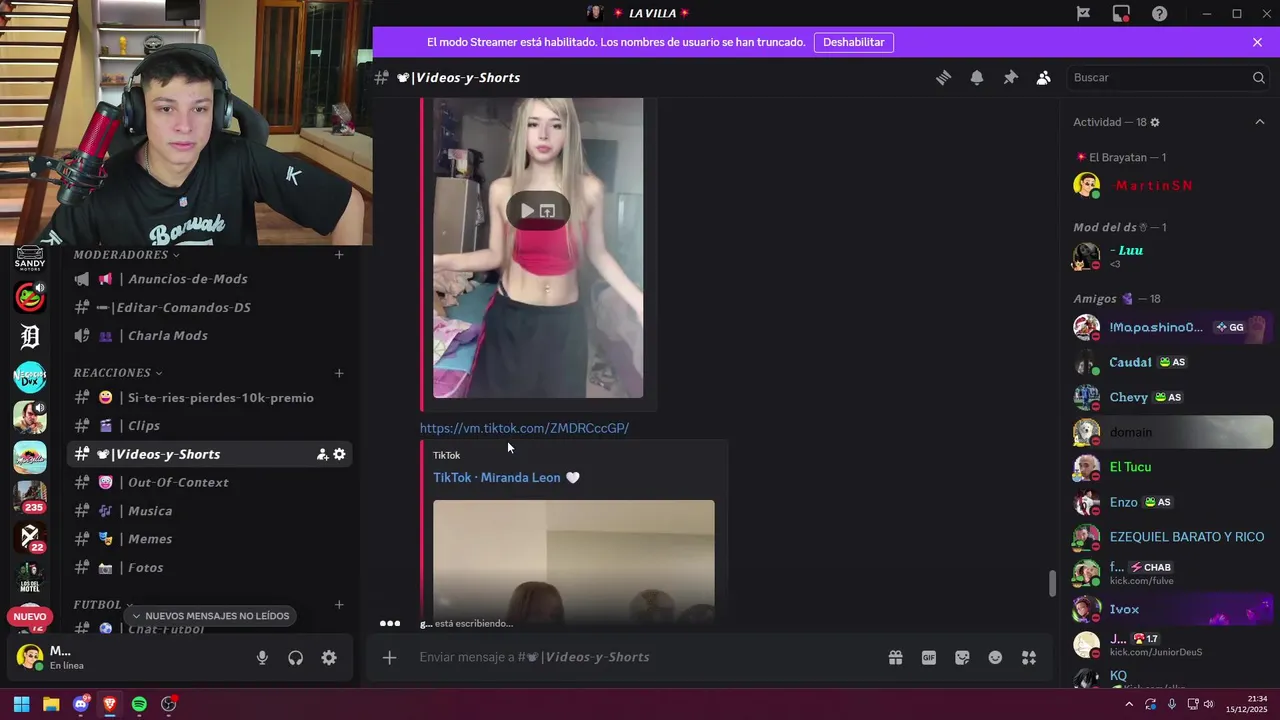Open the Editar-Comandos-DS channel
This screenshot has height=720, width=1280.
tap(210, 308)
